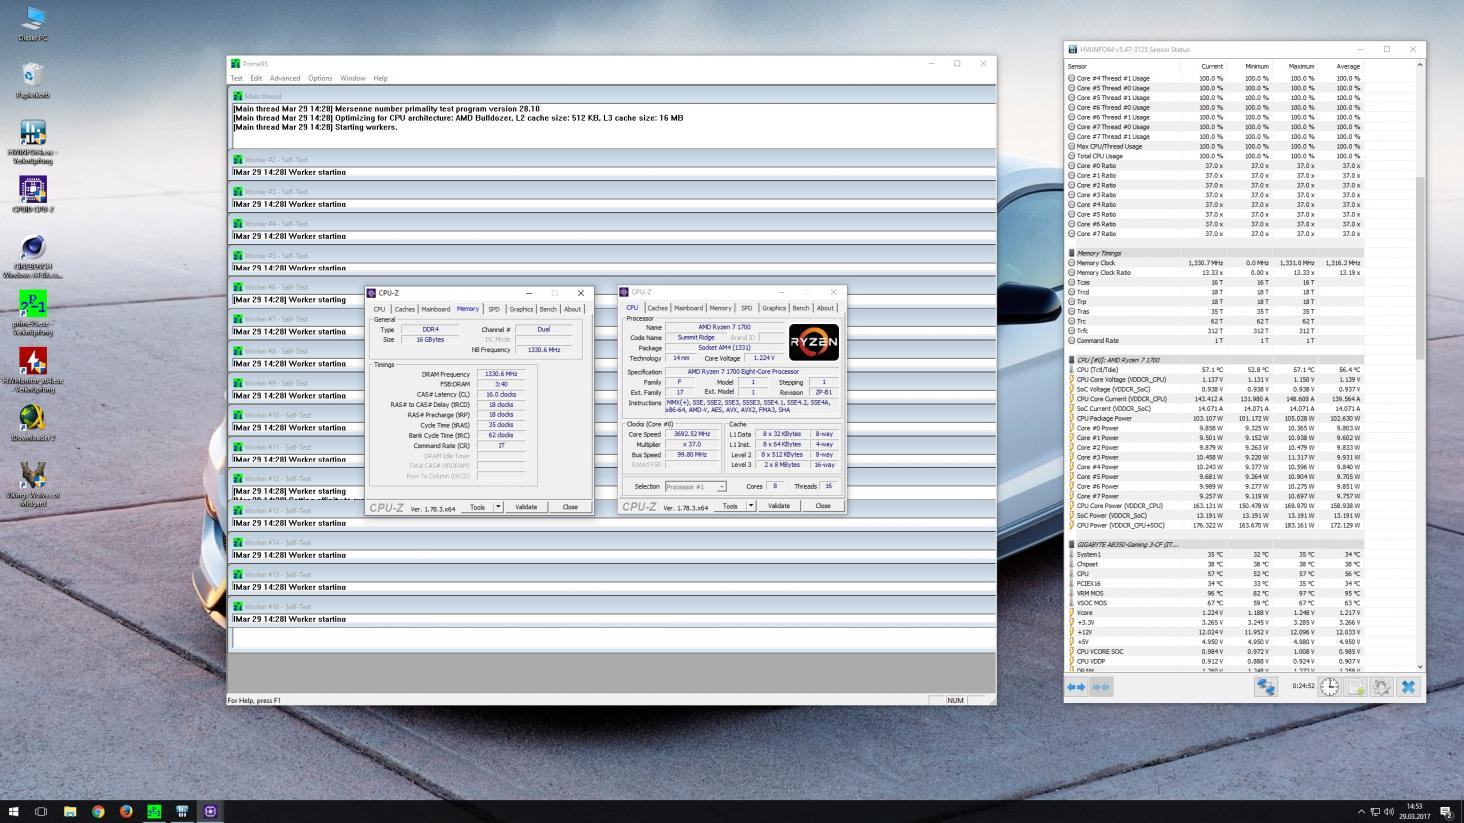This screenshot has width=1464, height=823.
Task: Select the HWMonitor_x64.exe desktop shortcut
Action: click(33, 369)
